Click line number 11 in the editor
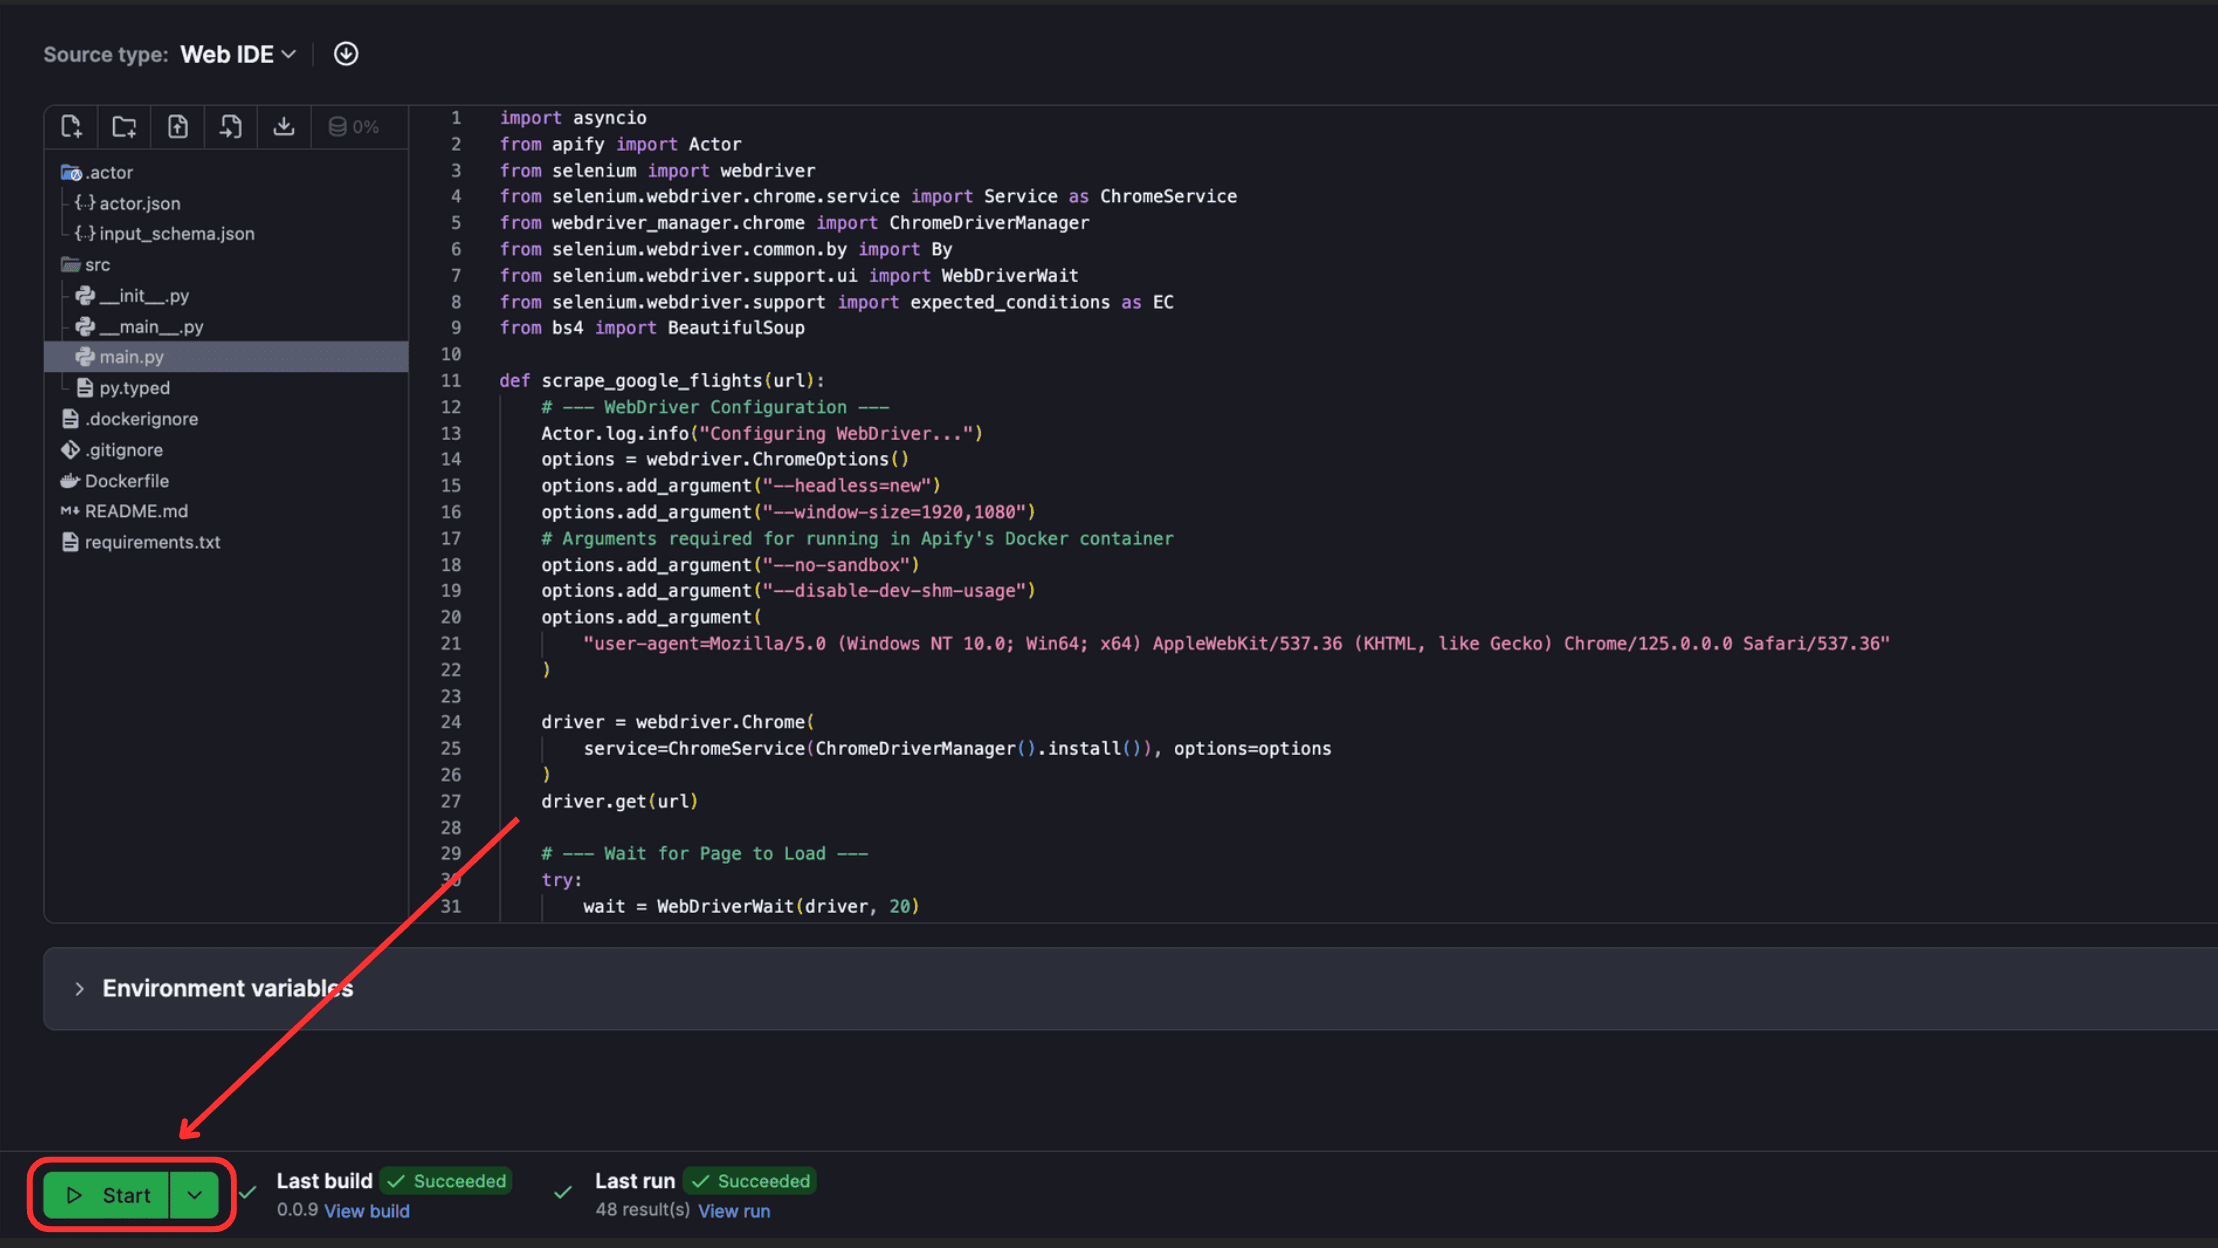 click(451, 380)
